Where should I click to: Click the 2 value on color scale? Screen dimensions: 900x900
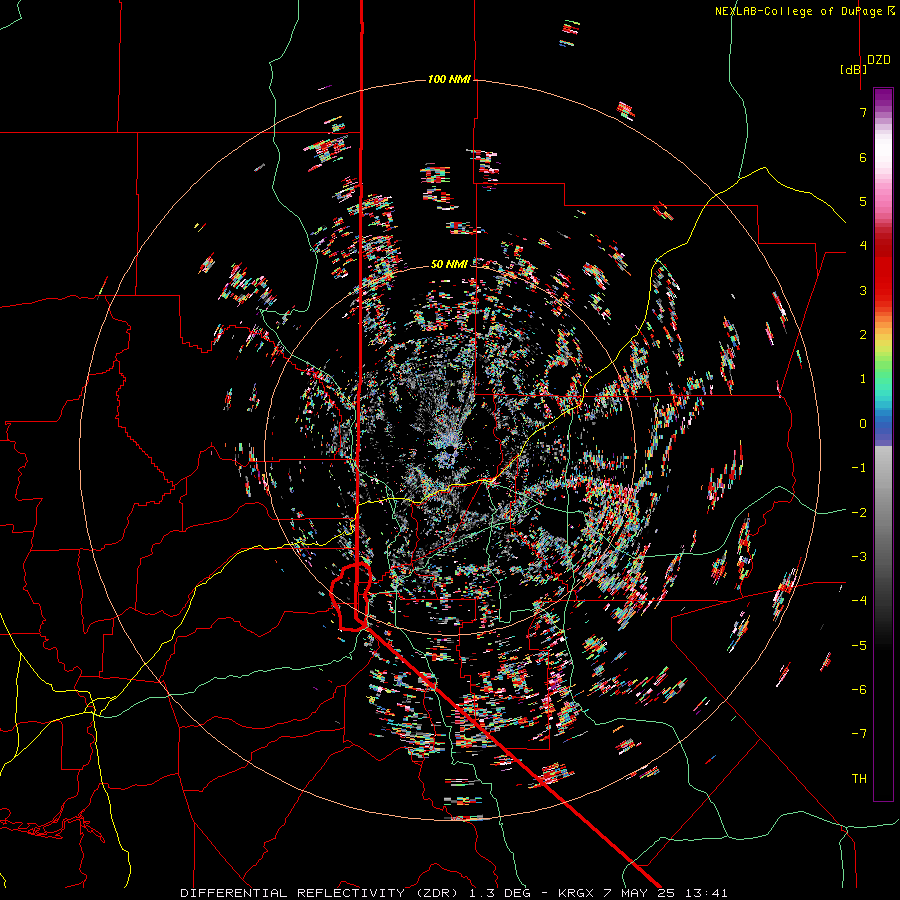(x=863, y=335)
